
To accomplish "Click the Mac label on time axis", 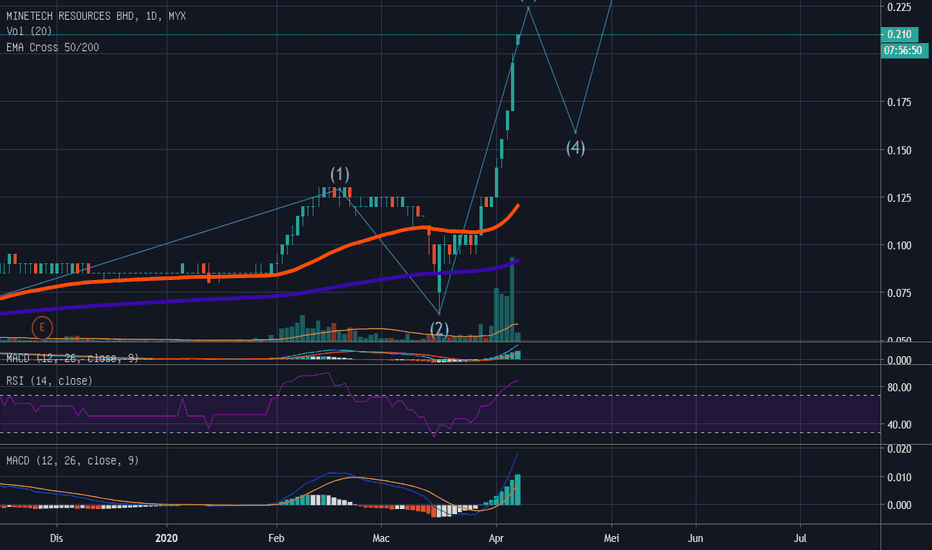I will point(381,538).
